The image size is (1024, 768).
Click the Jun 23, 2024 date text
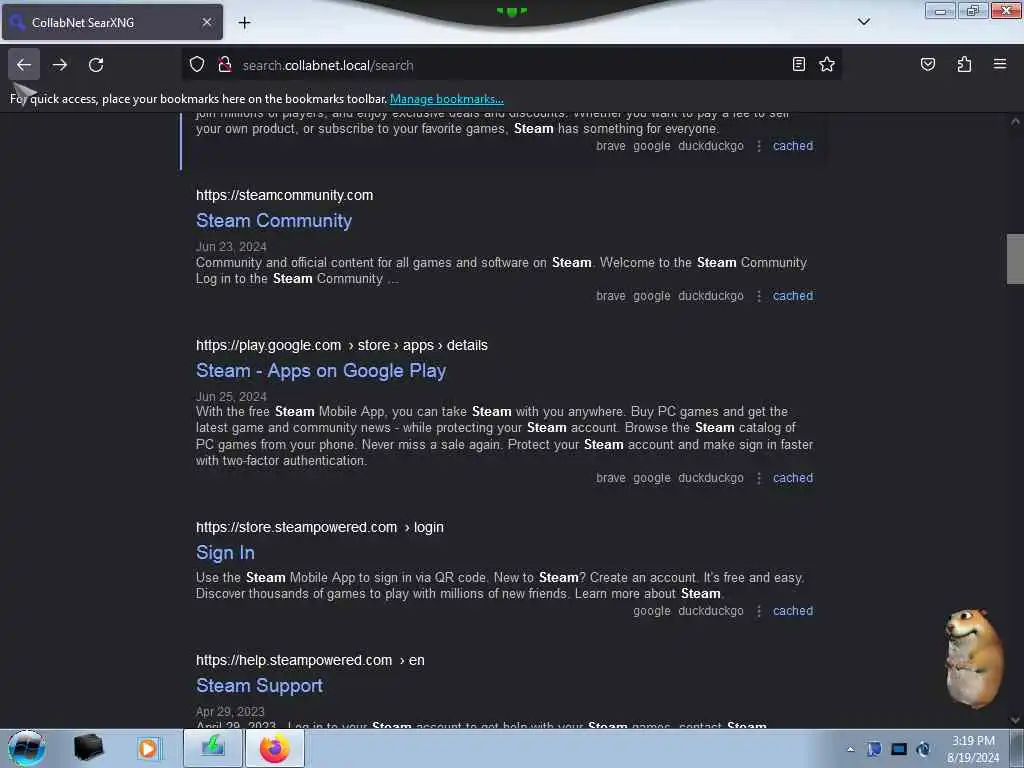[x=231, y=247]
